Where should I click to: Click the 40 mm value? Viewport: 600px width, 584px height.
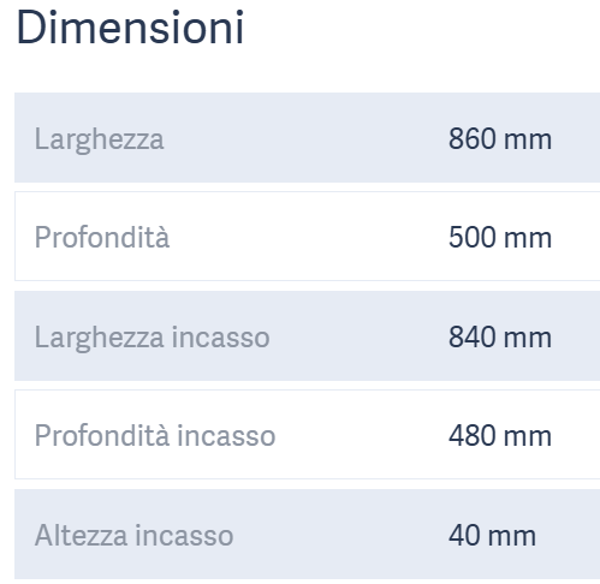tap(491, 535)
